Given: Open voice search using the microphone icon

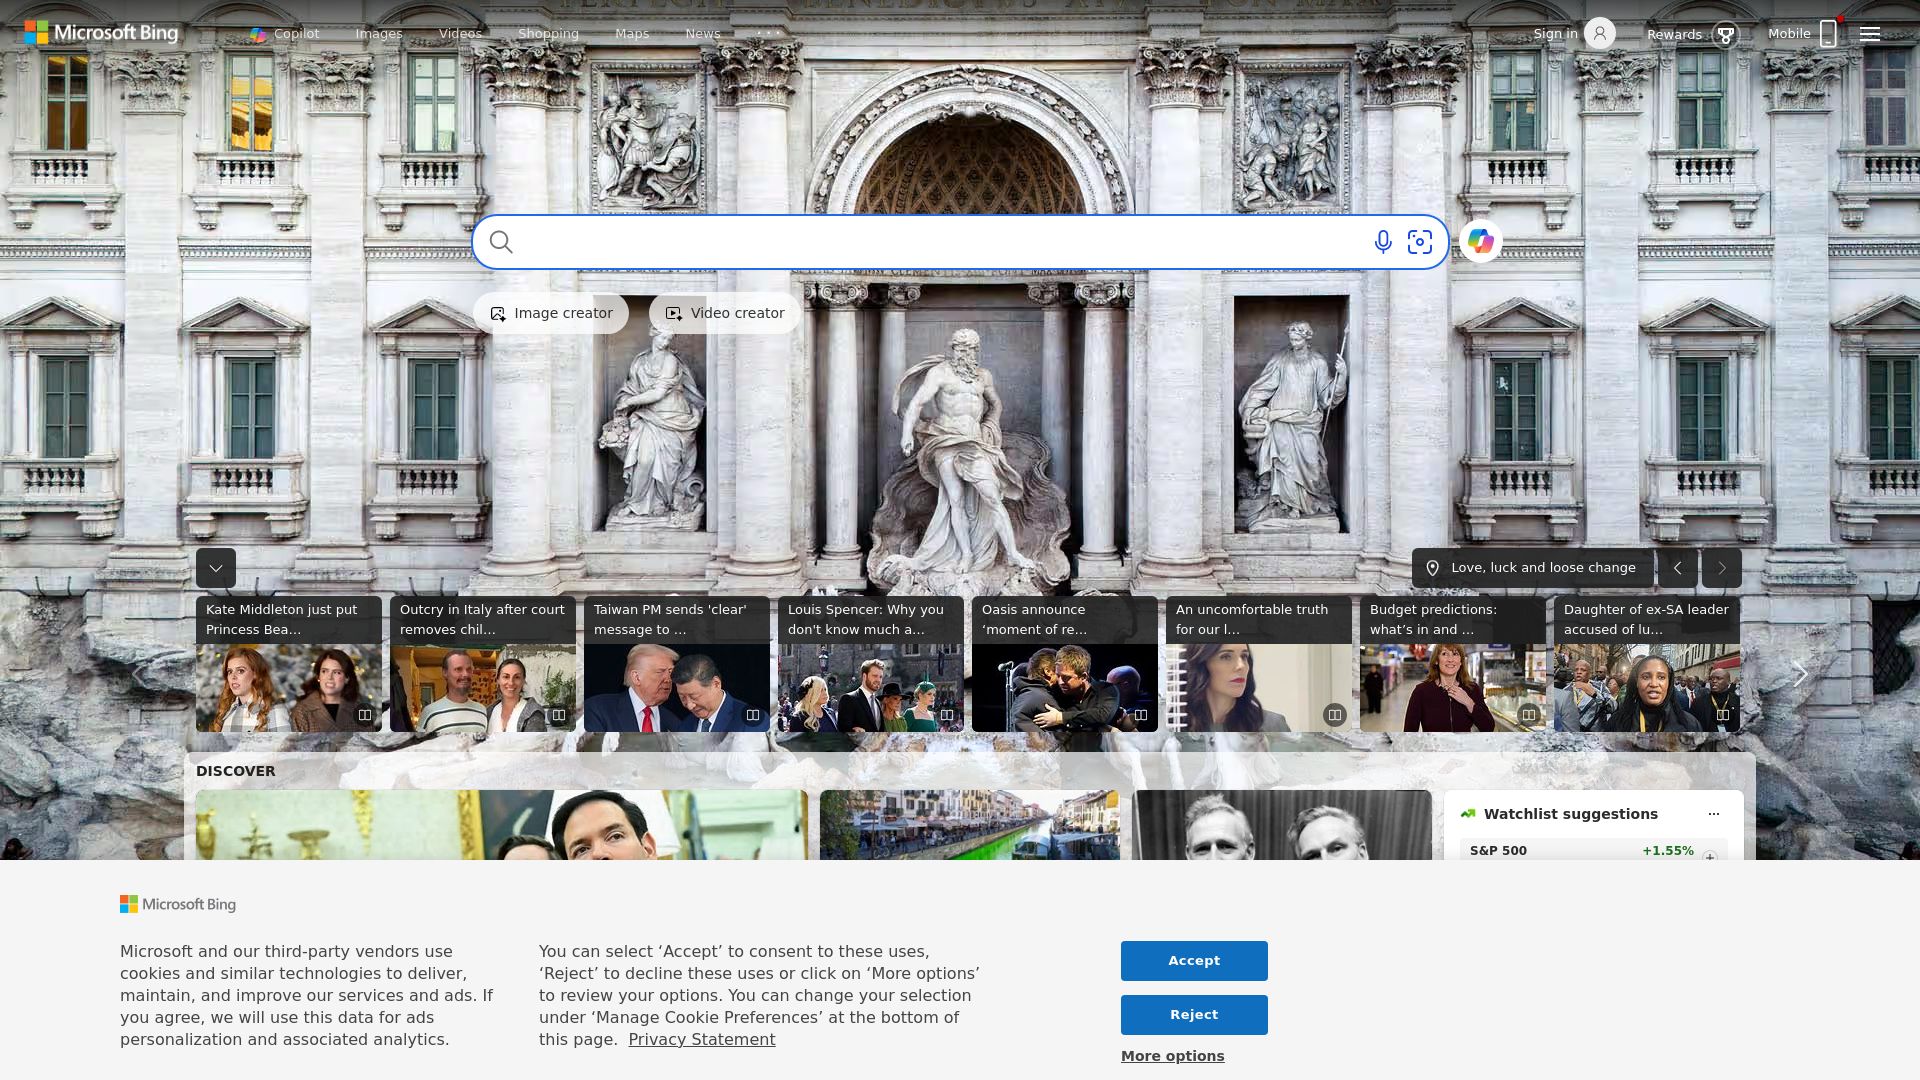Looking at the screenshot, I should (1382, 242).
